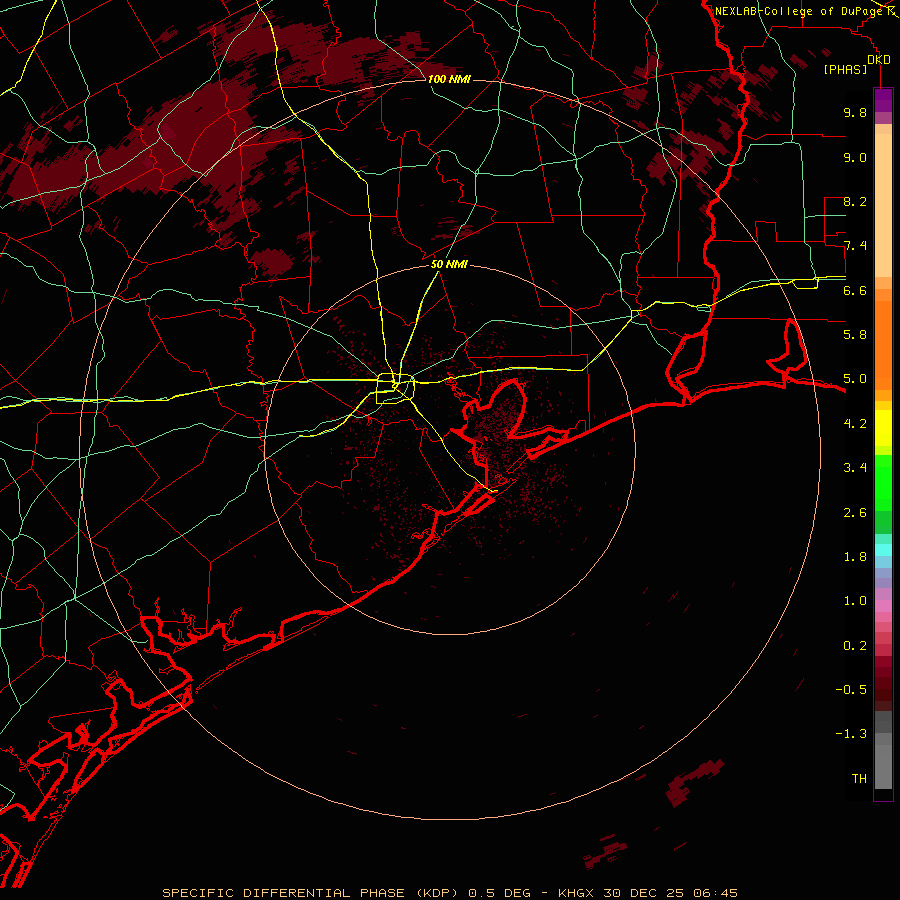The image size is (900, 900).
Task: Click the 2.6 value on color scale
Action: 855,513
